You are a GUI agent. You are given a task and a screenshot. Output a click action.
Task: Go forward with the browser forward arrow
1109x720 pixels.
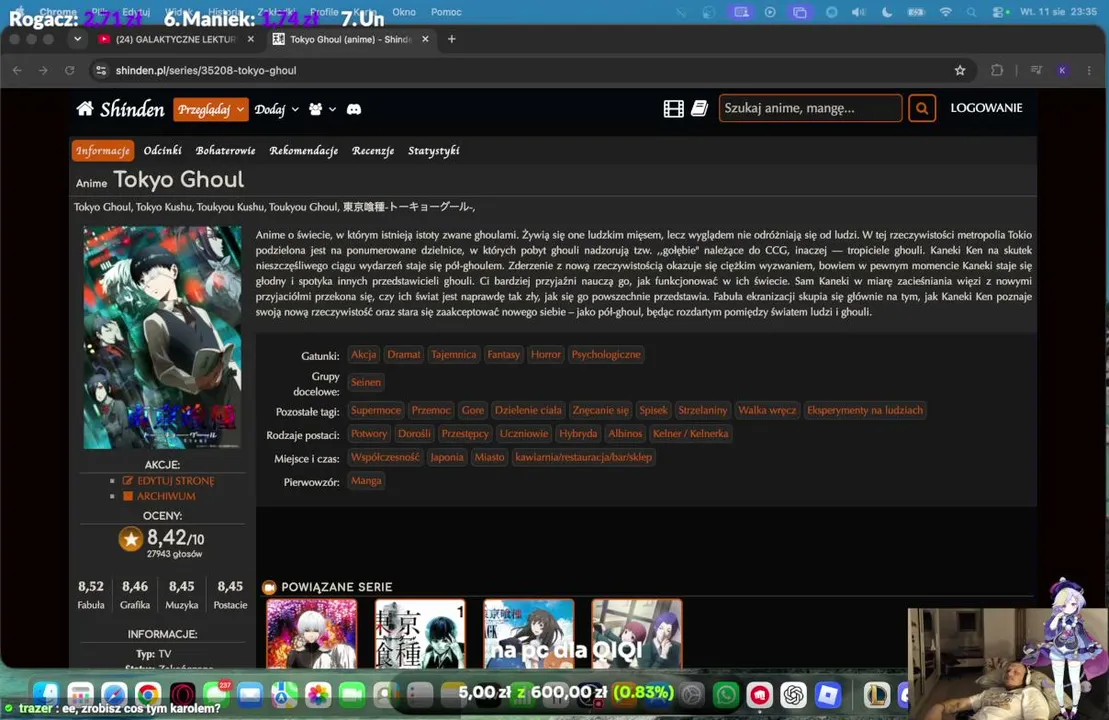click(x=43, y=70)
